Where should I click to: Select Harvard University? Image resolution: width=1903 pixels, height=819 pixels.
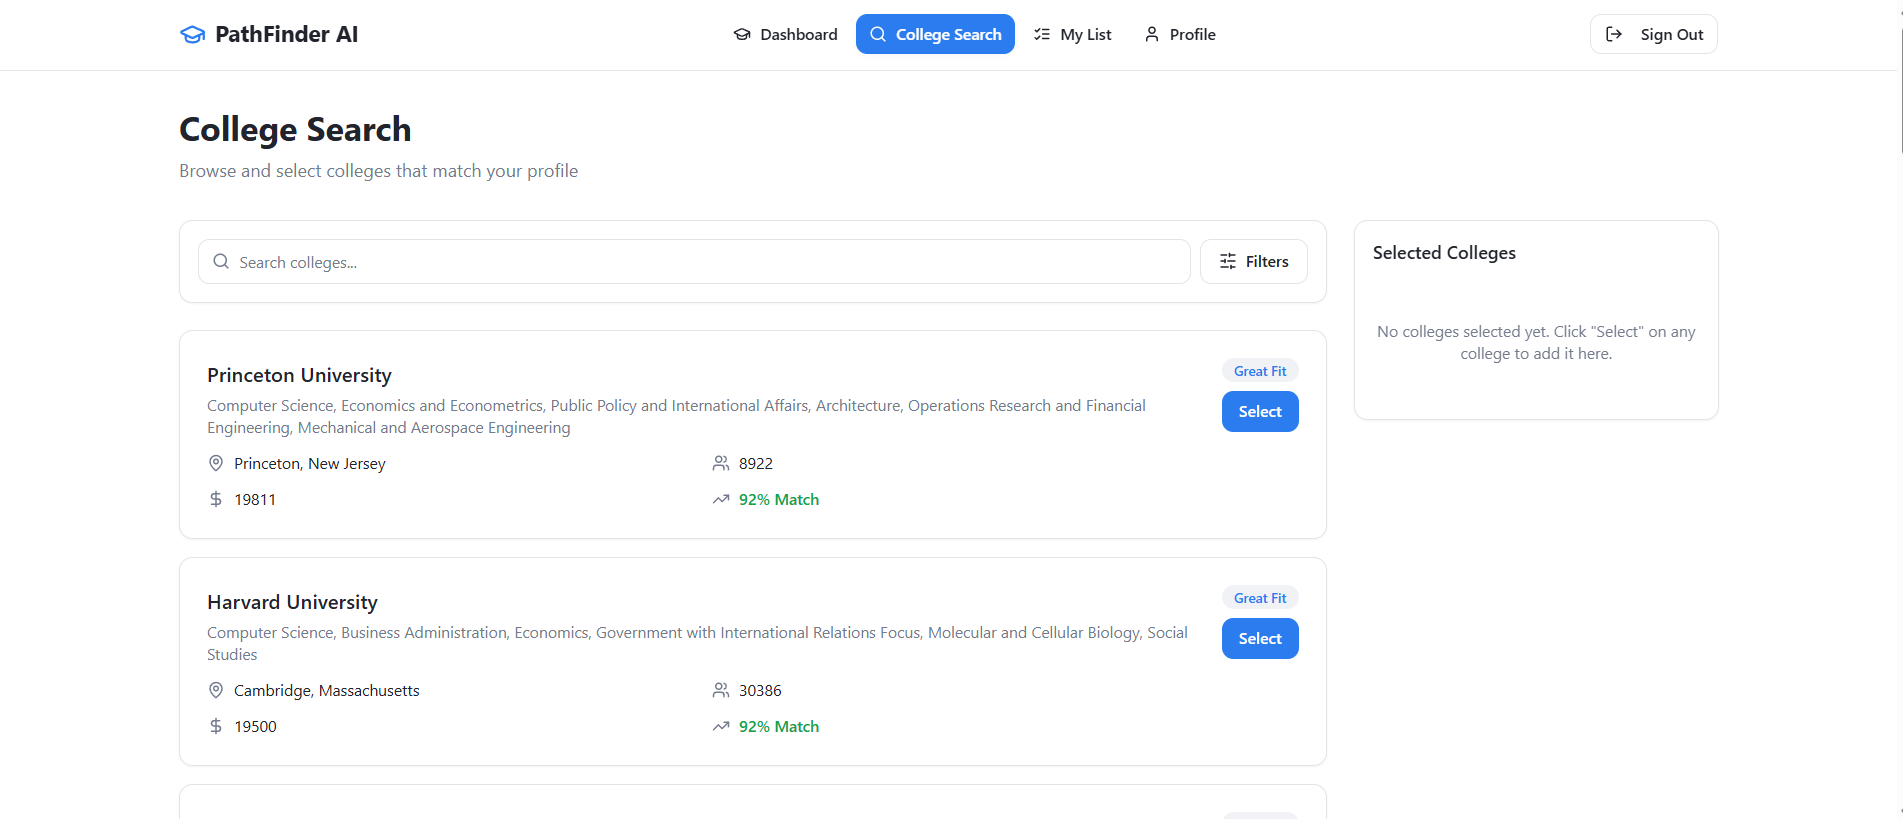(x=1260, y=638)
